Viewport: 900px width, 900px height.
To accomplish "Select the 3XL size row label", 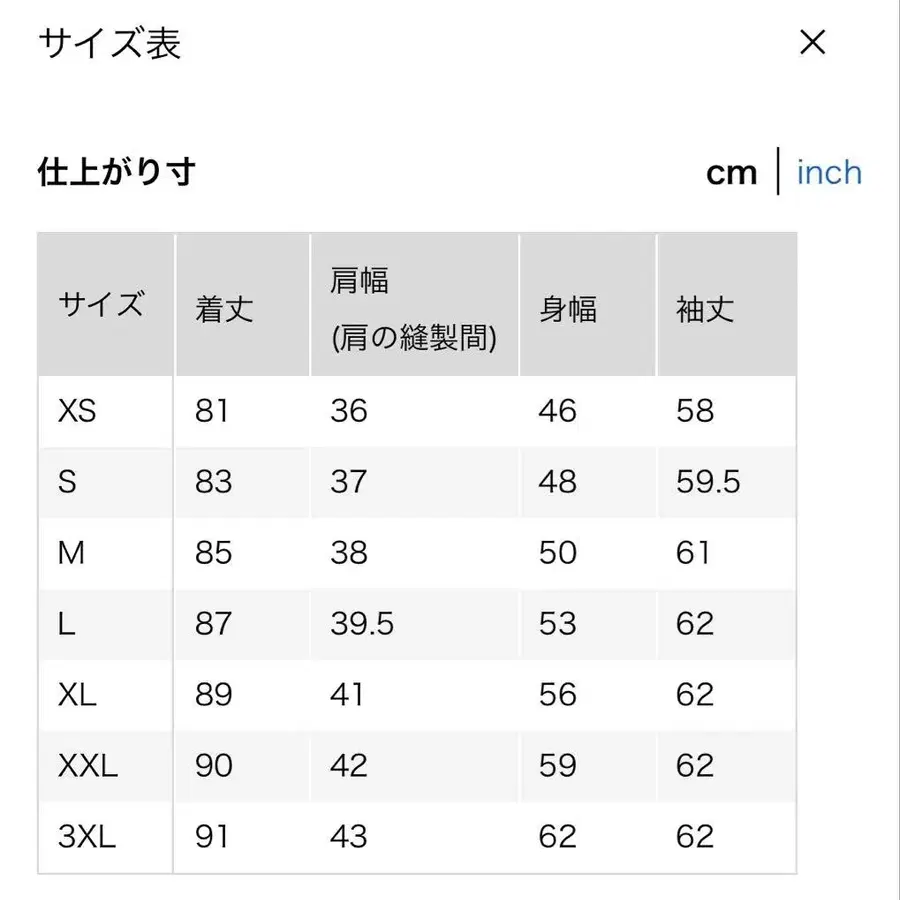I will coord(88,837).
